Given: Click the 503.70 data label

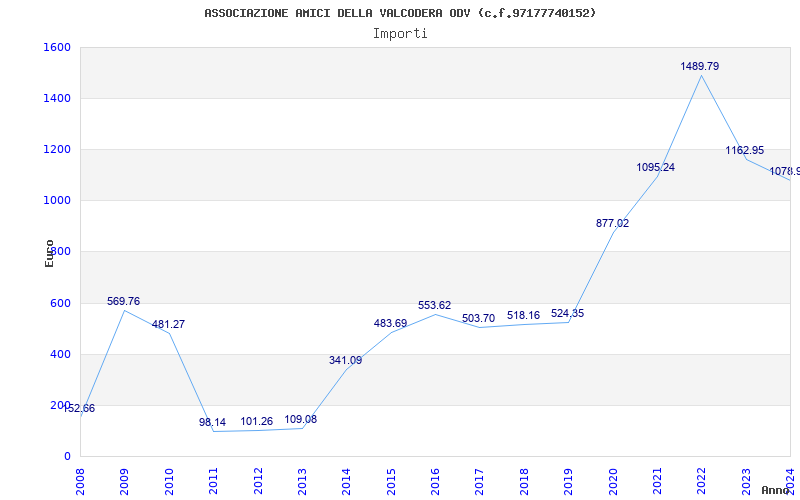Looking at the screenshot, I should 479,318.
